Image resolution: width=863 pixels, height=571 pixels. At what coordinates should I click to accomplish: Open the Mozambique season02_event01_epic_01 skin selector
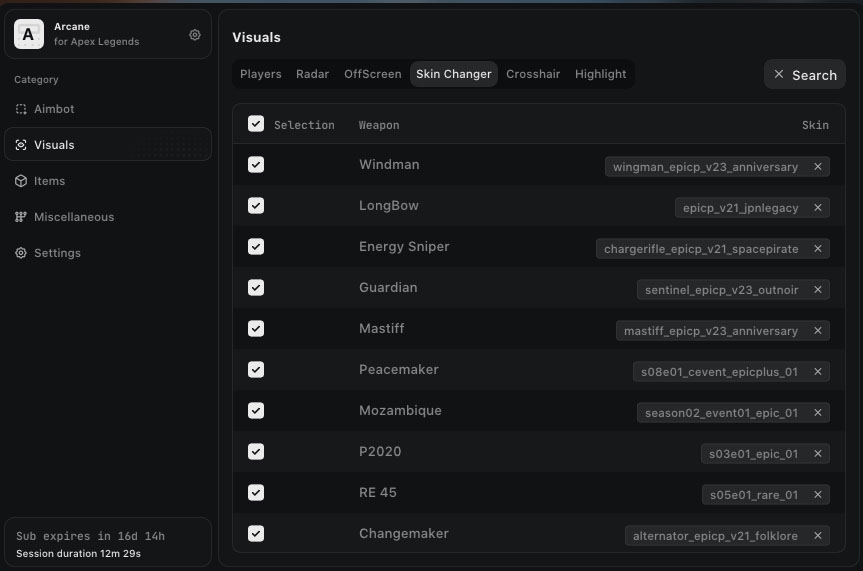[720, 413]
